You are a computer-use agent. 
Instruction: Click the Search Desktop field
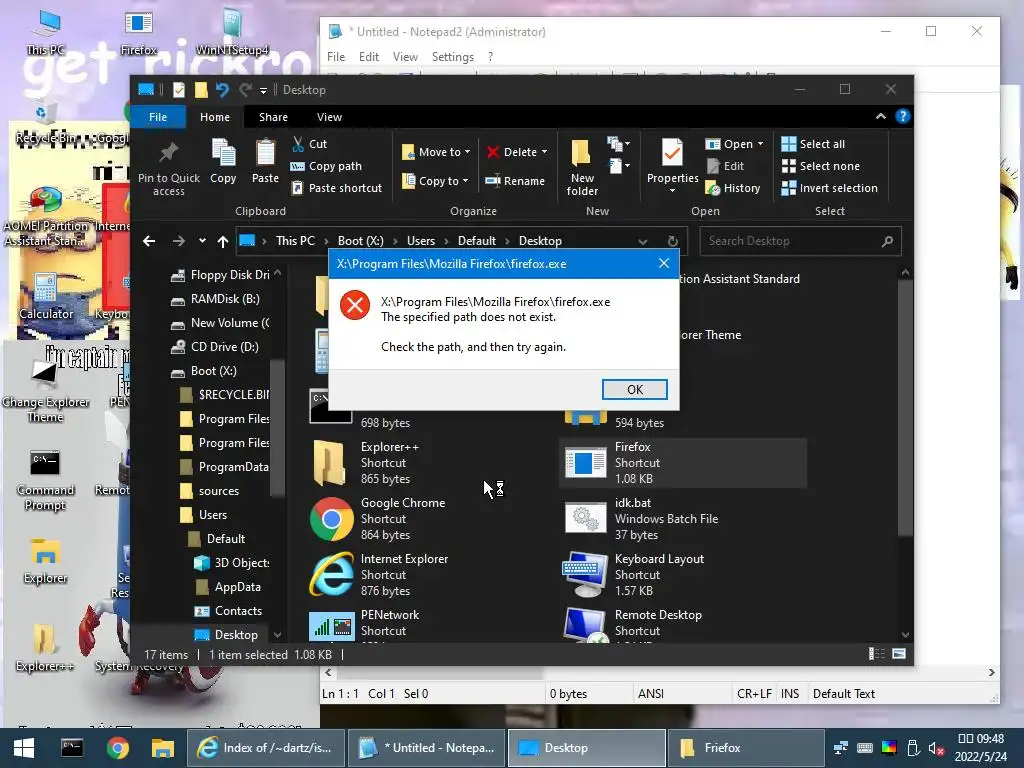800,241
